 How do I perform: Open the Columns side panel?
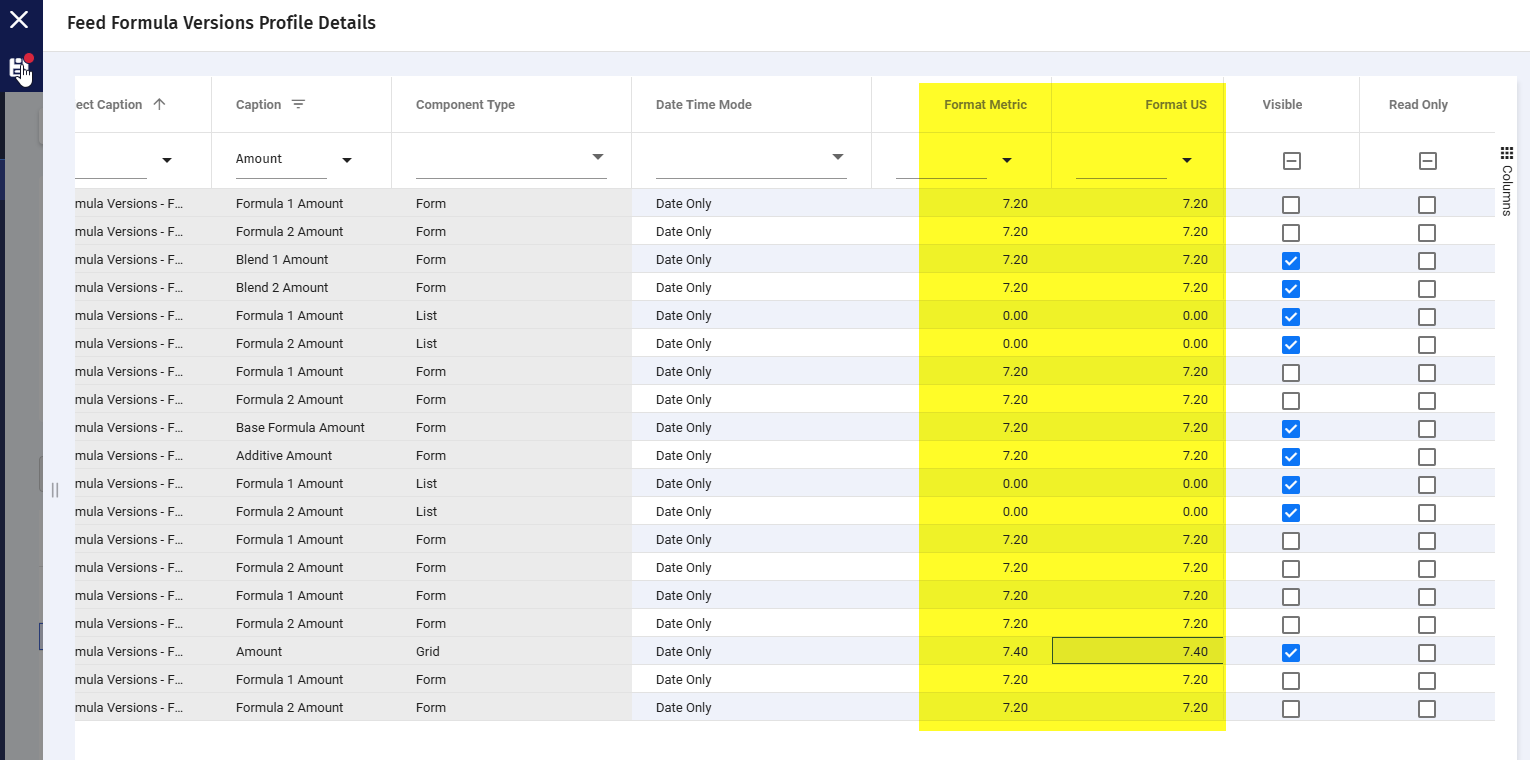tap(1506, 181)
